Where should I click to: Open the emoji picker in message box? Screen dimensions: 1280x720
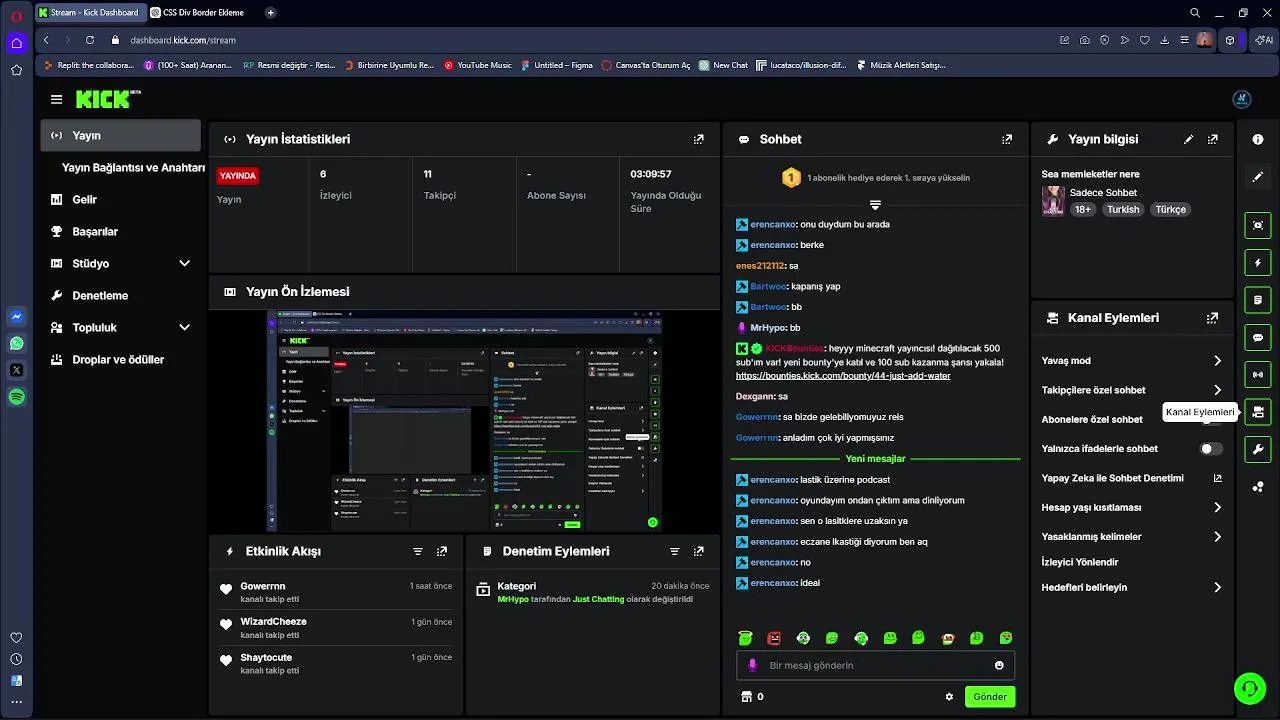pyautogui.click(x=999, y=666)
